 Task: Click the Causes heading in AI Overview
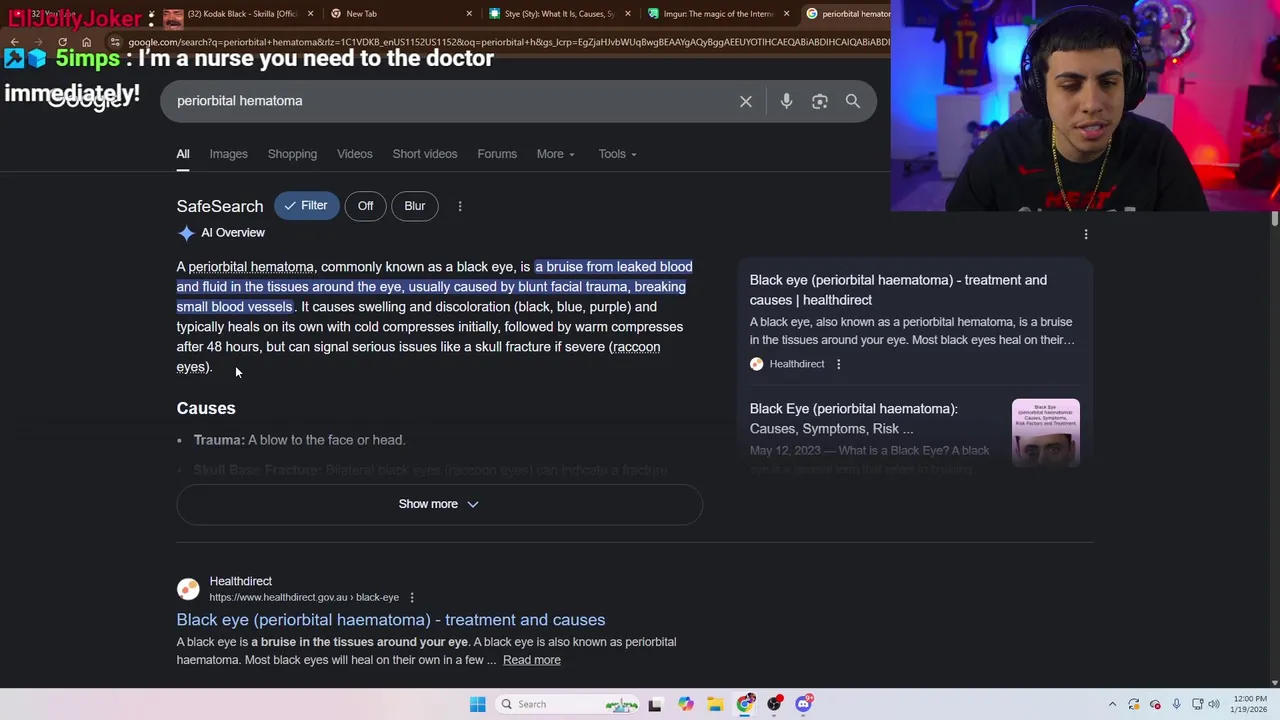click(x=206, y=408)
